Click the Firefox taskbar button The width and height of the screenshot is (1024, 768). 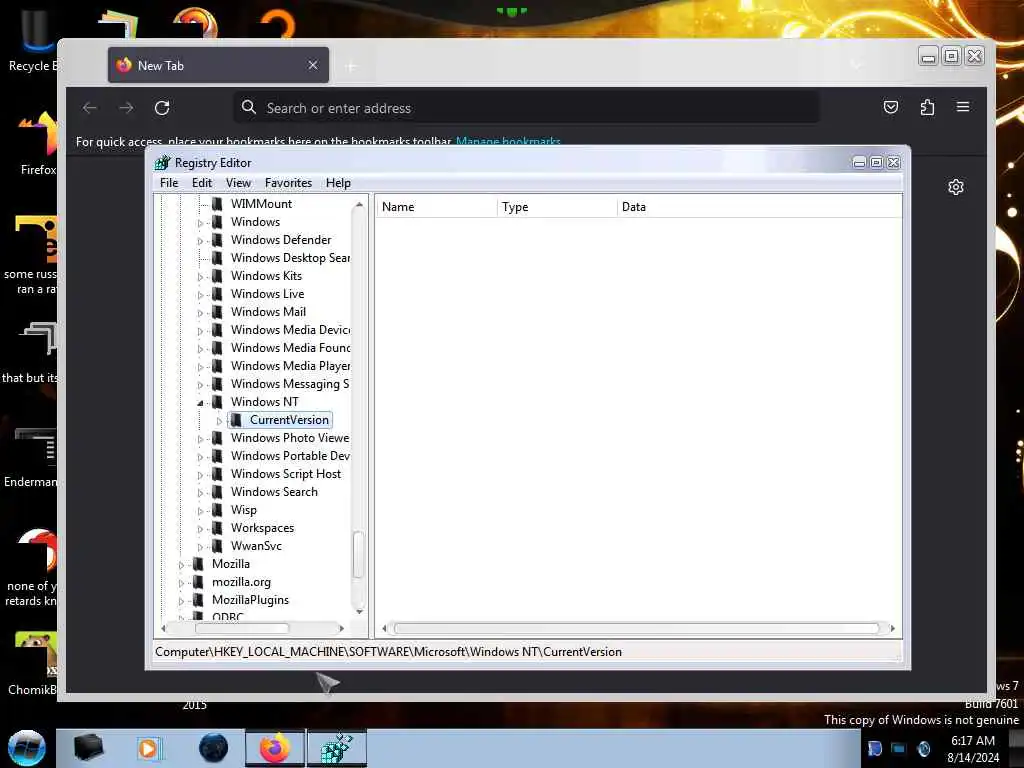[275, 748]
